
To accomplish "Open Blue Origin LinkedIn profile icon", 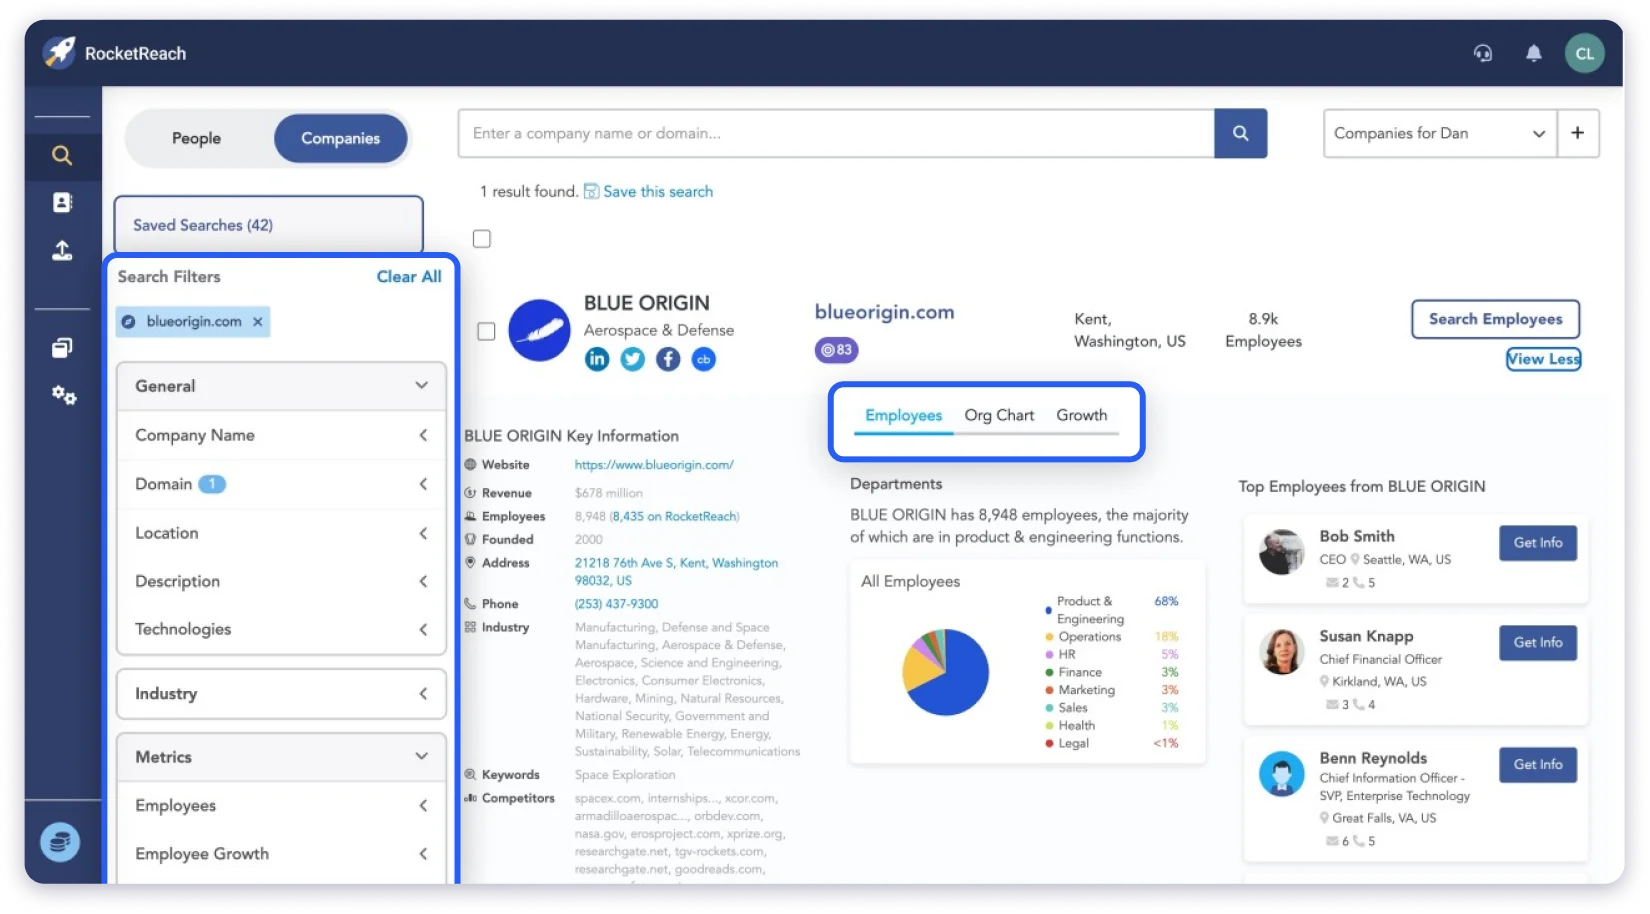I will (597, 359).
